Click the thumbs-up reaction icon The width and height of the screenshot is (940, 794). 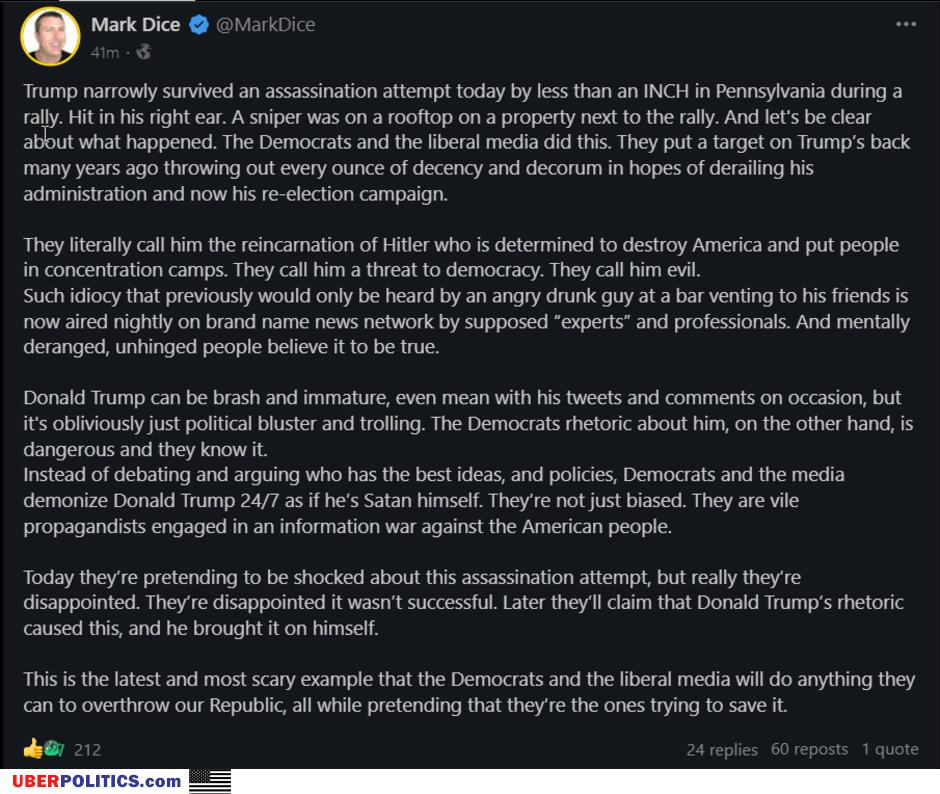coord(33,748)
